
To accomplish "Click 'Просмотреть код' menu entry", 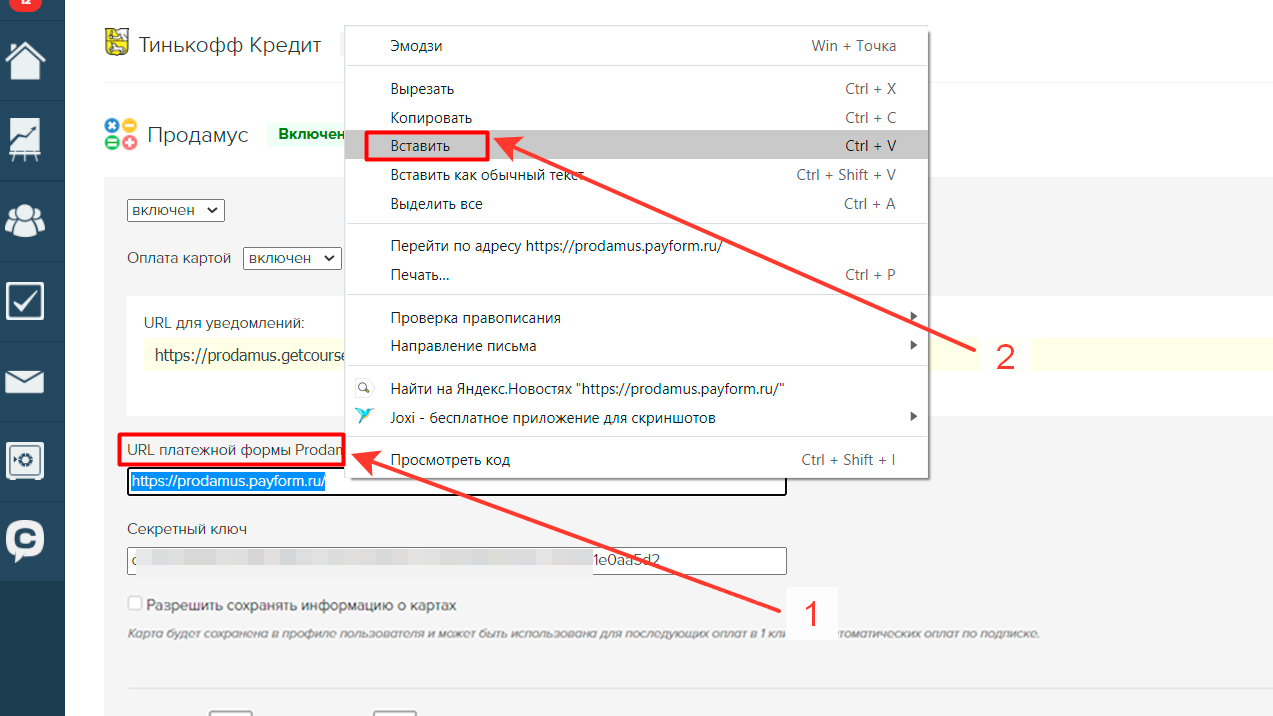I will coord(450,460).
